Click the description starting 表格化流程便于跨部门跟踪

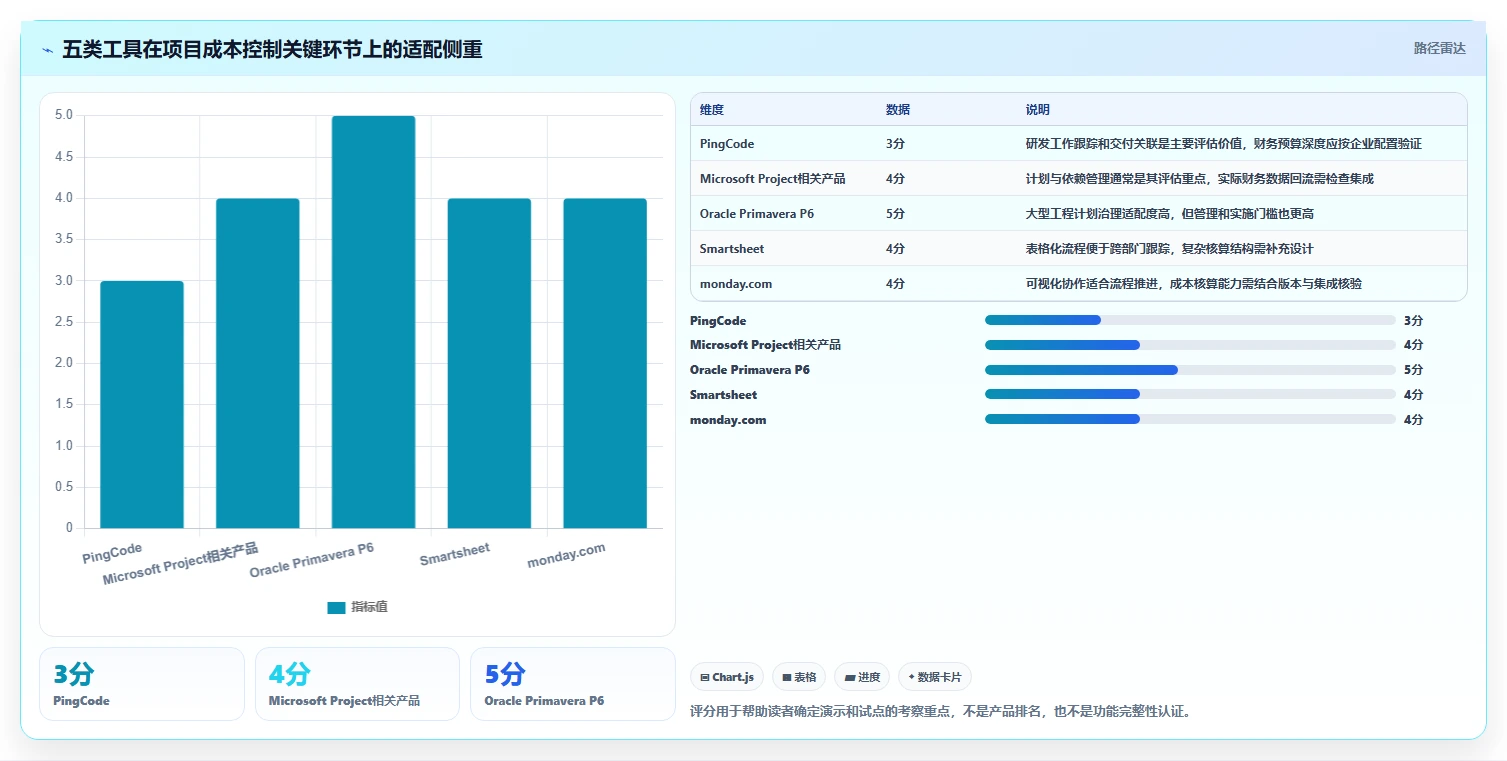[x=1170, y=249]
